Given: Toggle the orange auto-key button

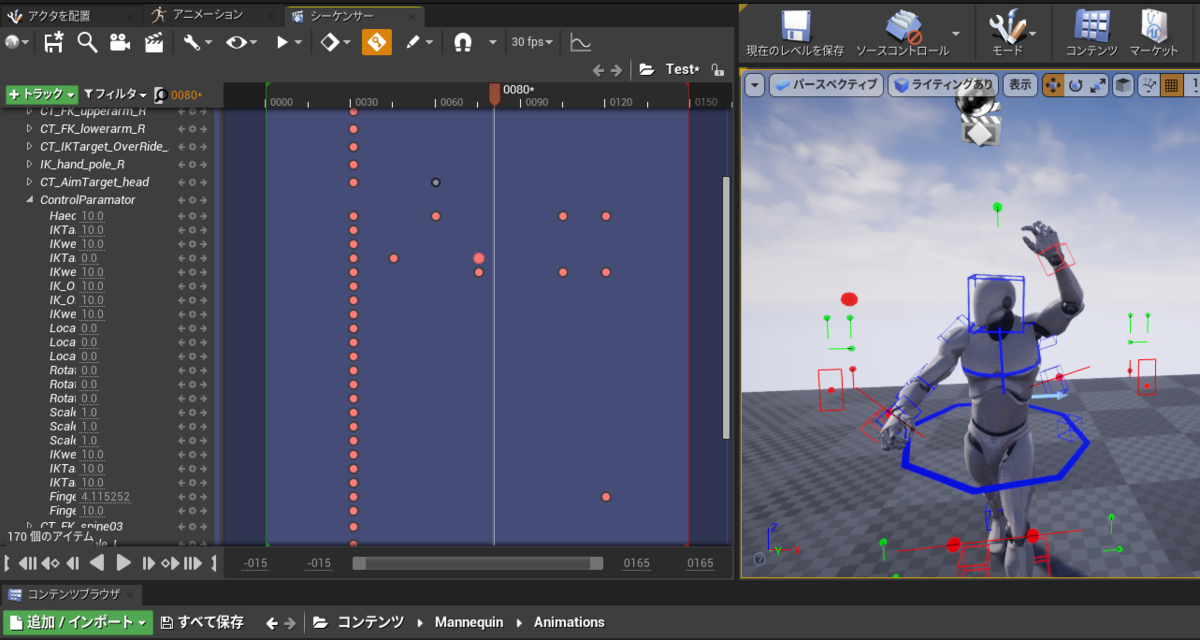Looking at the screenshot, I should [377, 42].
